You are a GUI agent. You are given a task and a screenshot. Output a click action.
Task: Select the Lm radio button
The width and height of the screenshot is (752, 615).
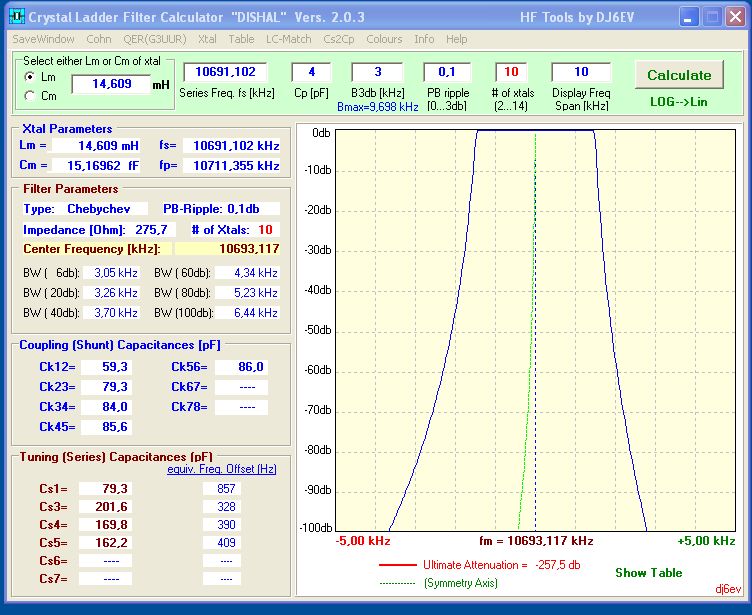click(30, 77)
